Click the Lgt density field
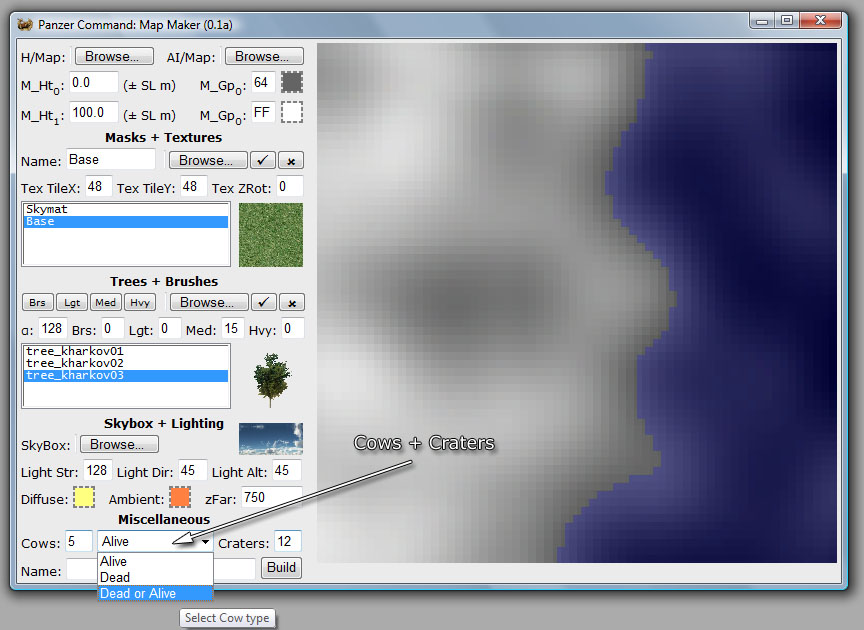This screenshot has height=630, width=864. [170, 329]
